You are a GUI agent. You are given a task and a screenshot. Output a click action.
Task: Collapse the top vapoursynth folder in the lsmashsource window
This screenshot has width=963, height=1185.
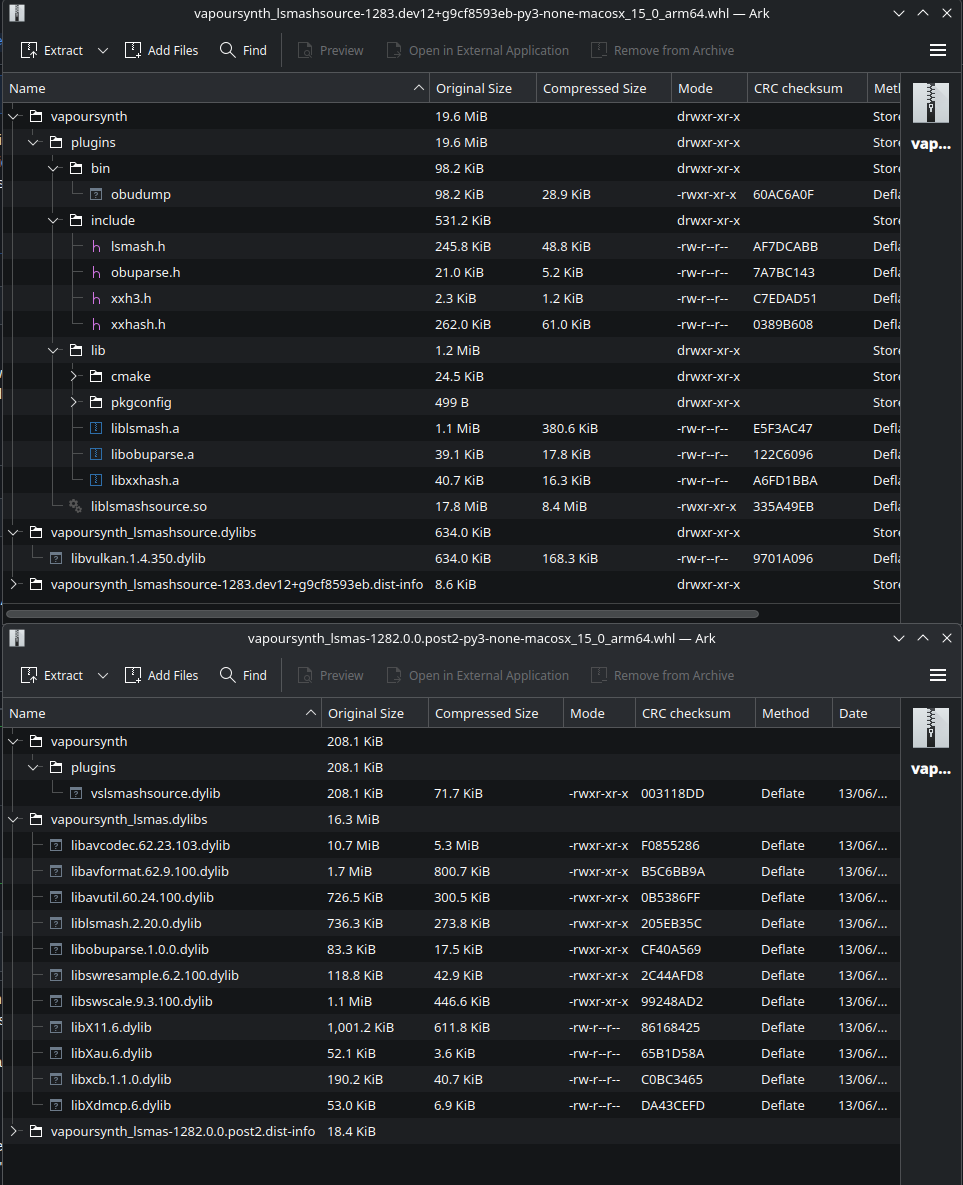pos(14,116)
